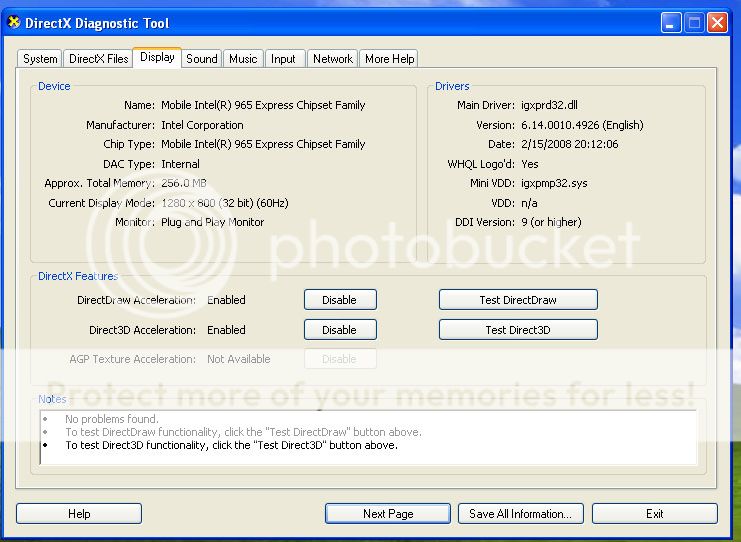Click the 'To test DirectDraw functionality' note
The height and width of the screenshot is (542, 741).
pyautogui.click(x=243, y=432)
